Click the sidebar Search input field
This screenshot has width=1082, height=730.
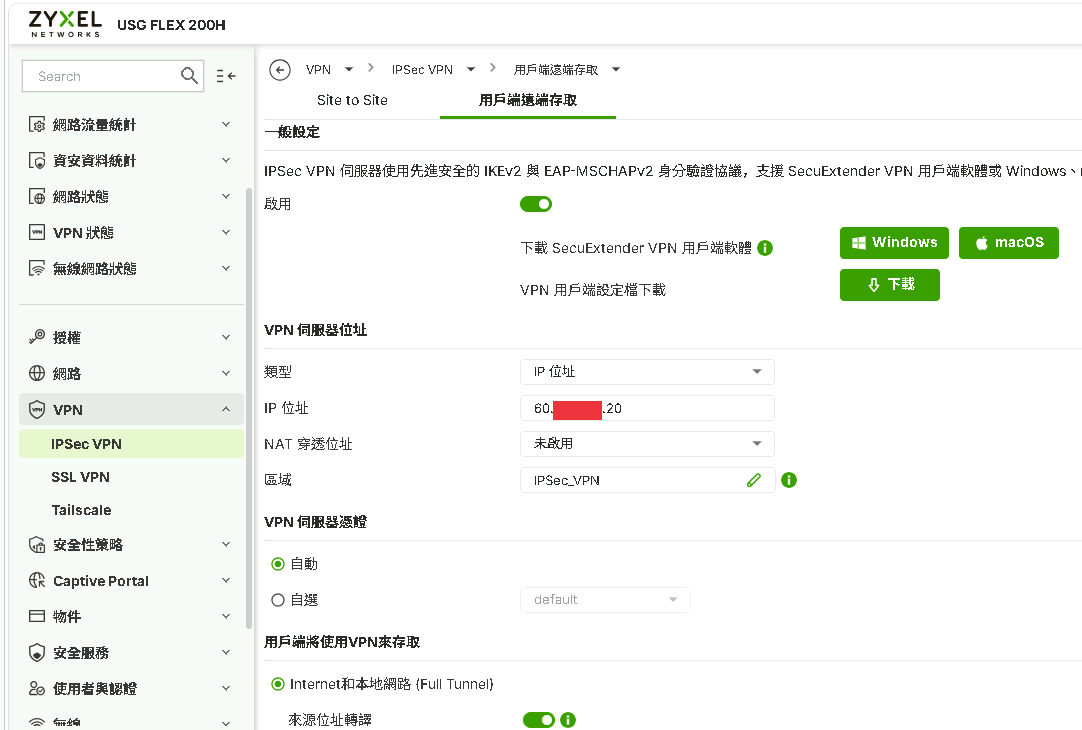pos(113,76)
